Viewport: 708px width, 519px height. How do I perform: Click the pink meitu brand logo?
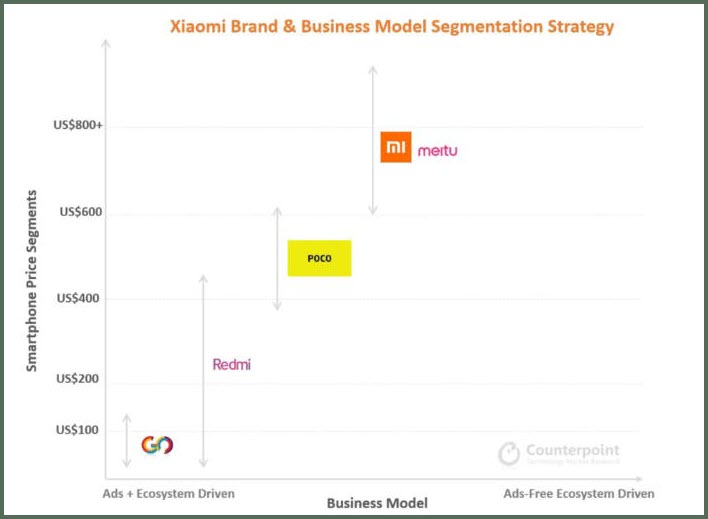pos(437,150)
